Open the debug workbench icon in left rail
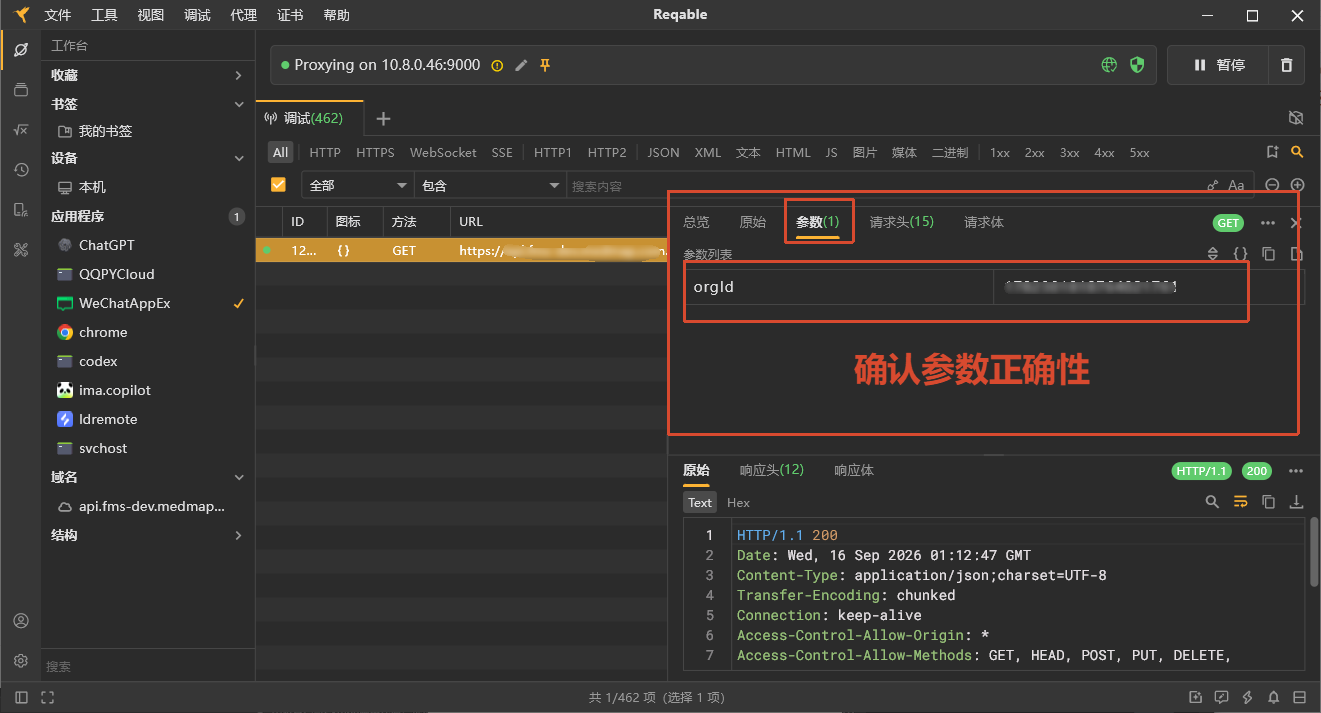 (21, 50)
